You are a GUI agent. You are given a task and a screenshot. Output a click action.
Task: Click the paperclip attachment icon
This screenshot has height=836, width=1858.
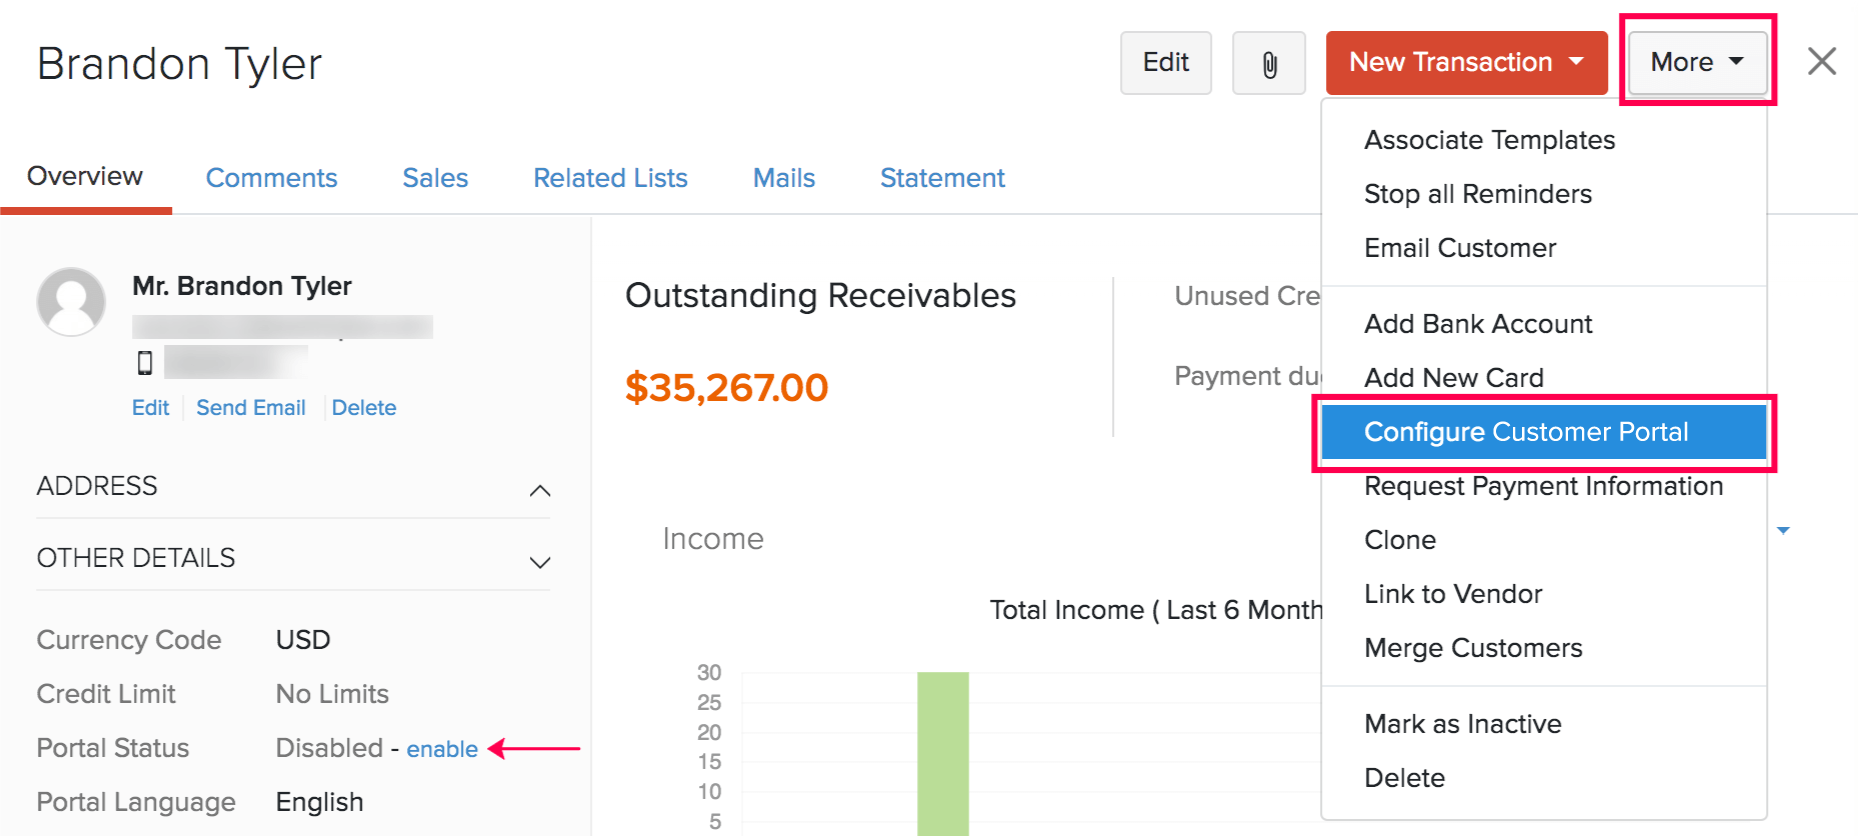(1268, 64)
